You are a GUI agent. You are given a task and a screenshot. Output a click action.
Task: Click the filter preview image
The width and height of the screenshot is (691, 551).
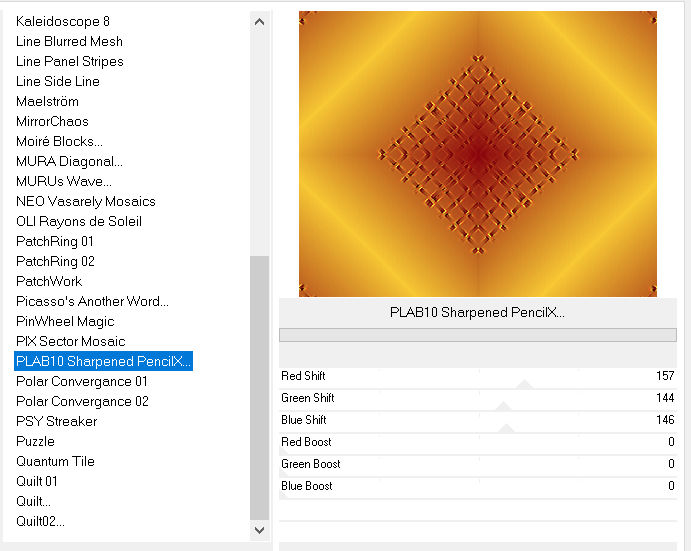(477, 154)
